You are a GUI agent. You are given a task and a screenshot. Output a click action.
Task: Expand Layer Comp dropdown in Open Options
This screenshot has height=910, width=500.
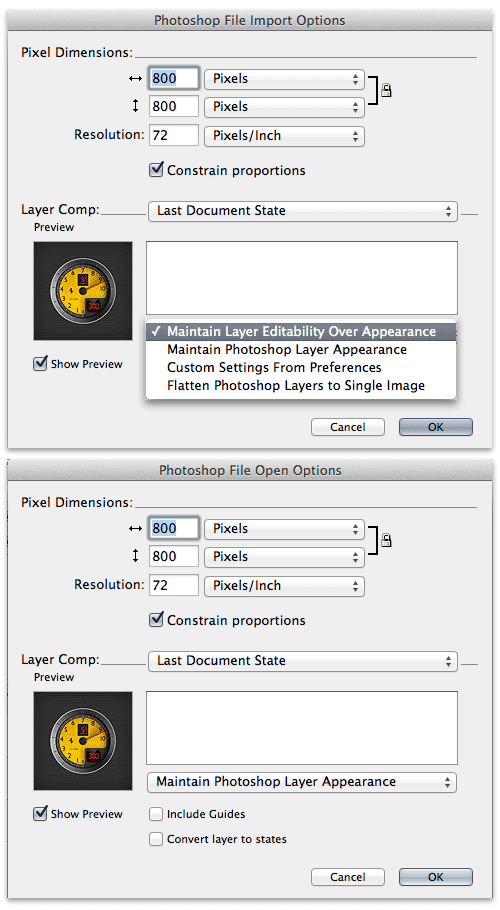(x=302, y=661)
